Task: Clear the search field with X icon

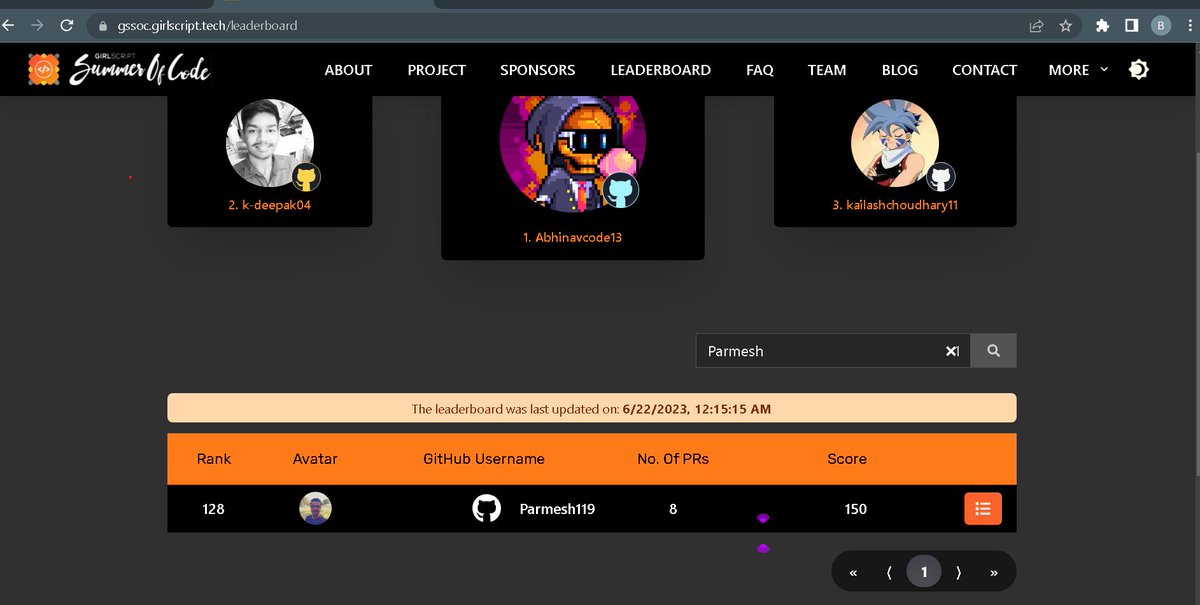Action: pos(951,351)
